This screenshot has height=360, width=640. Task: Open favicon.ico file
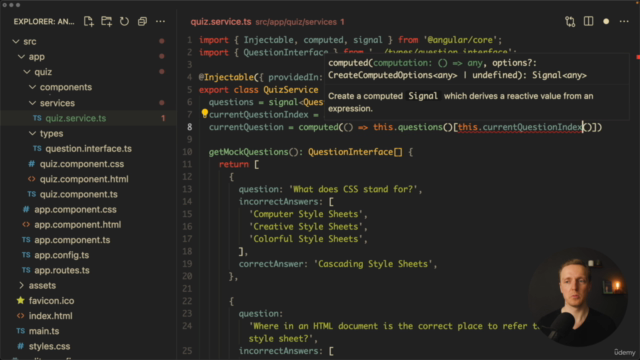[51, 301]
